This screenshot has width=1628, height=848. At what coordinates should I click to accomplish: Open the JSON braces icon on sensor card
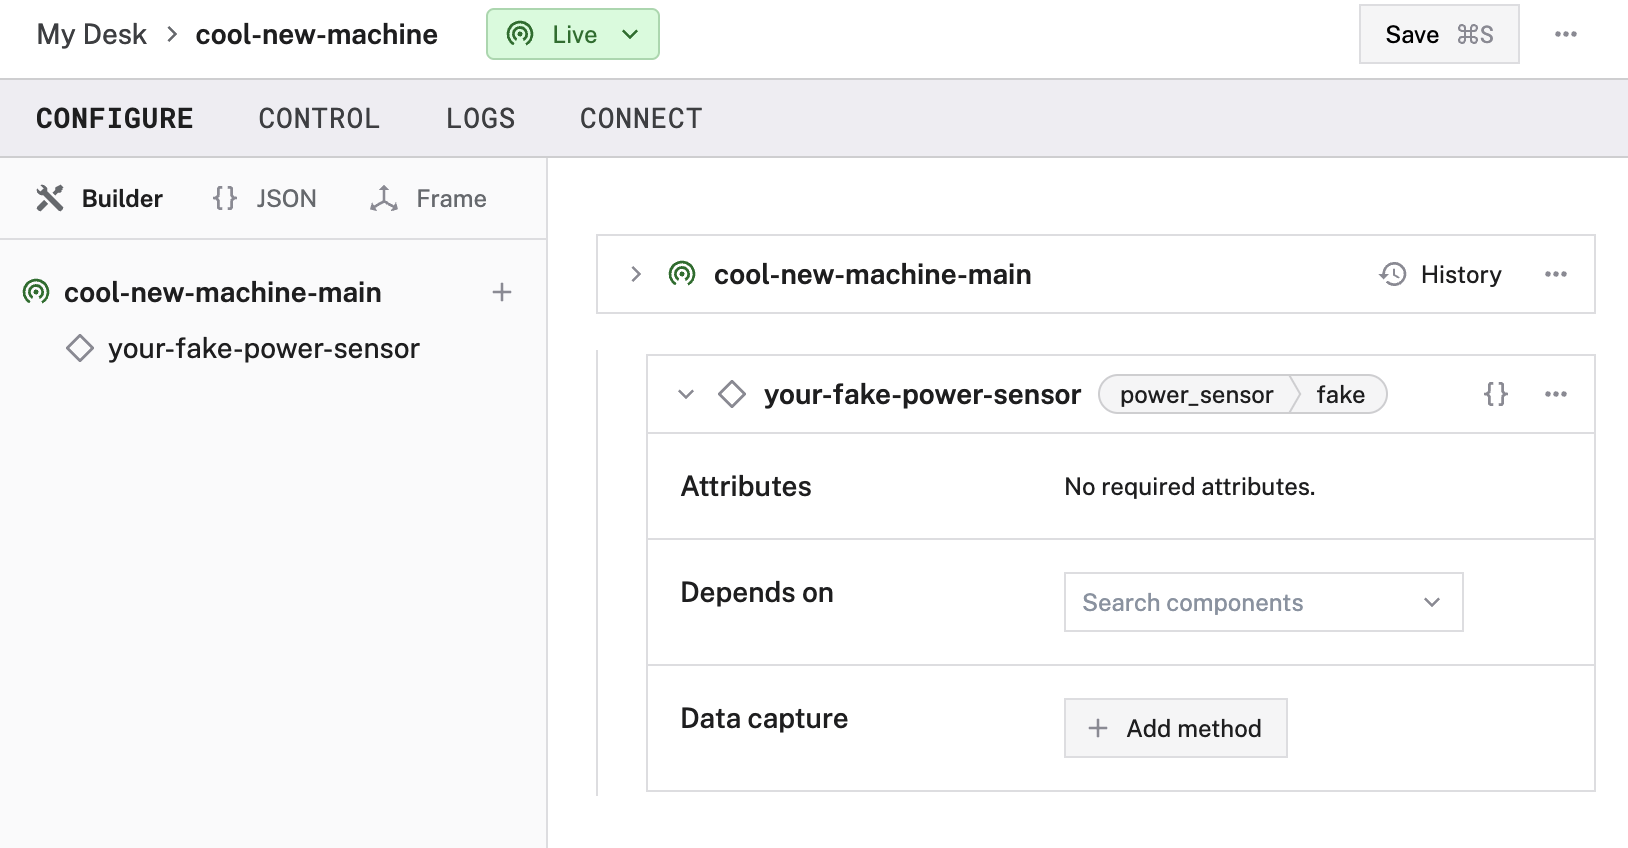coord(1495,394)
